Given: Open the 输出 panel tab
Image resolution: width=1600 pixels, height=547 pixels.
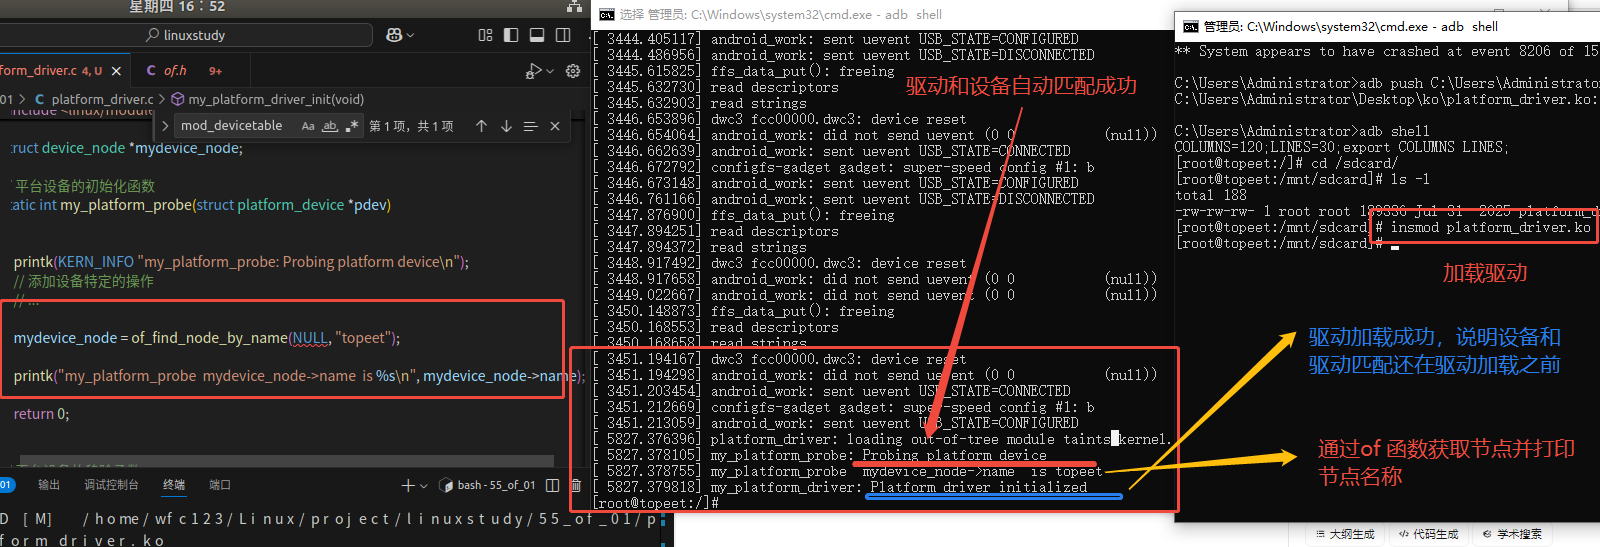Looking at the screenshot, I should [x=49, y=485].
